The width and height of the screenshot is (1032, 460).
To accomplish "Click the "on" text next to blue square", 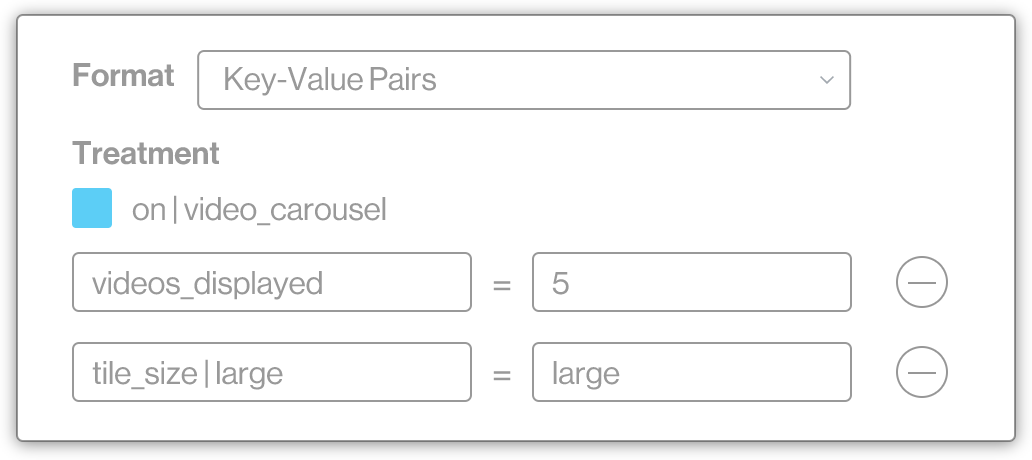I will (148, 211).
